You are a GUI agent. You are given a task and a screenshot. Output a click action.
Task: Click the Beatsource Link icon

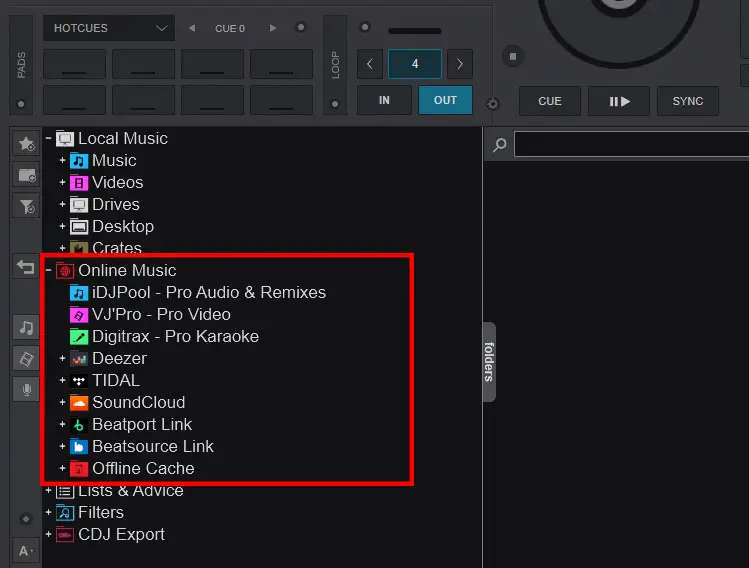79,446
